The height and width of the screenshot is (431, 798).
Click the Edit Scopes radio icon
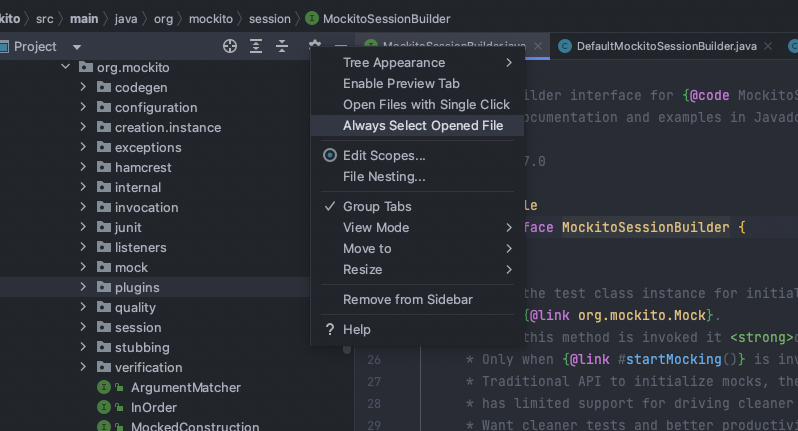(330, 155)
